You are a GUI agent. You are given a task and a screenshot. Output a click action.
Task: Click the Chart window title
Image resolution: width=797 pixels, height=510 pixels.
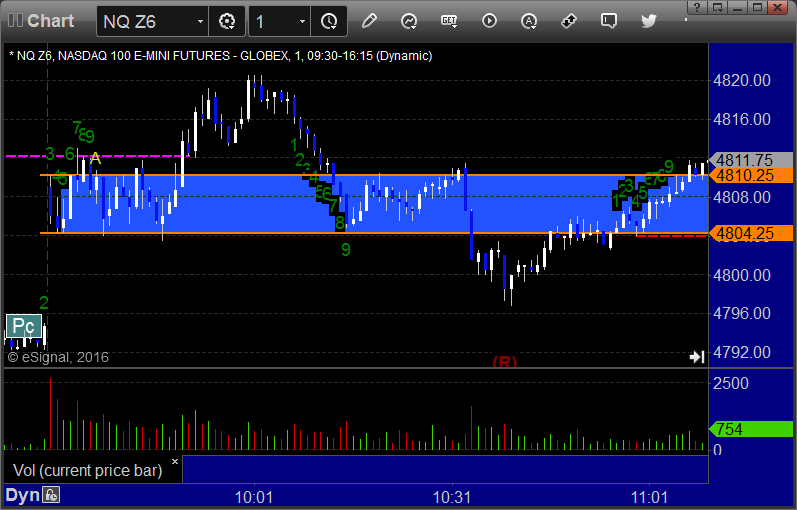click(50, 21)
